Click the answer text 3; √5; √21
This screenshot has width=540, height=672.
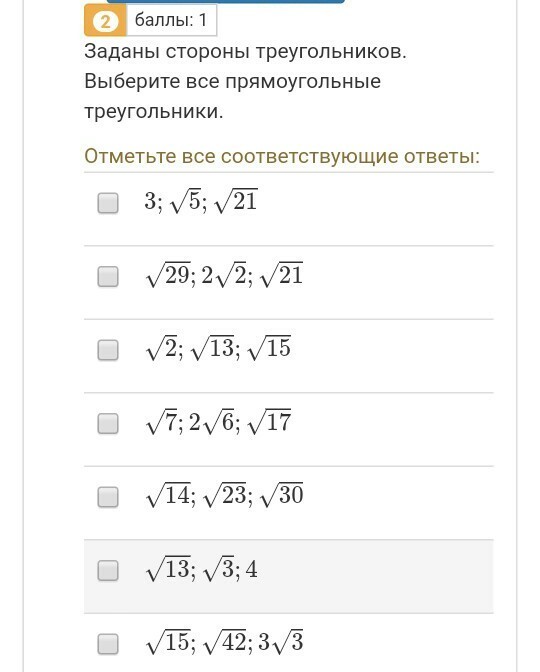201,201
